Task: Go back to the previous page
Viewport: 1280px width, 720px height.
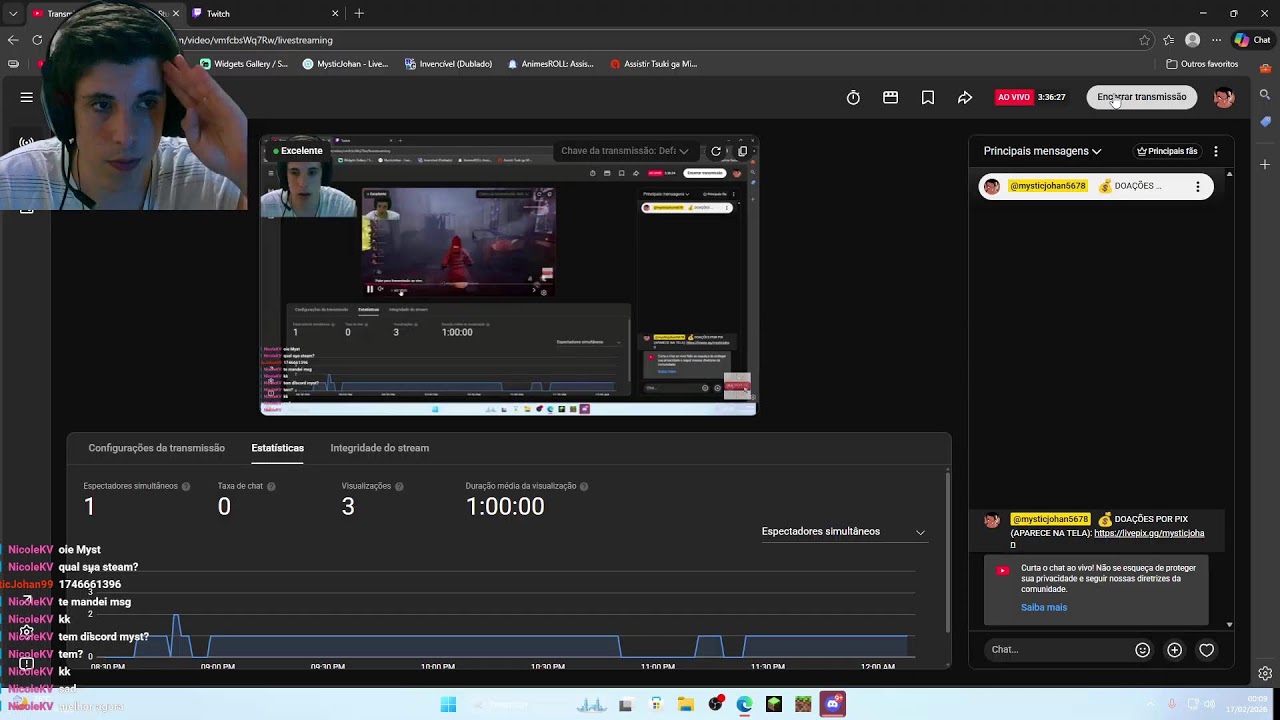Action: coord(13,40)
